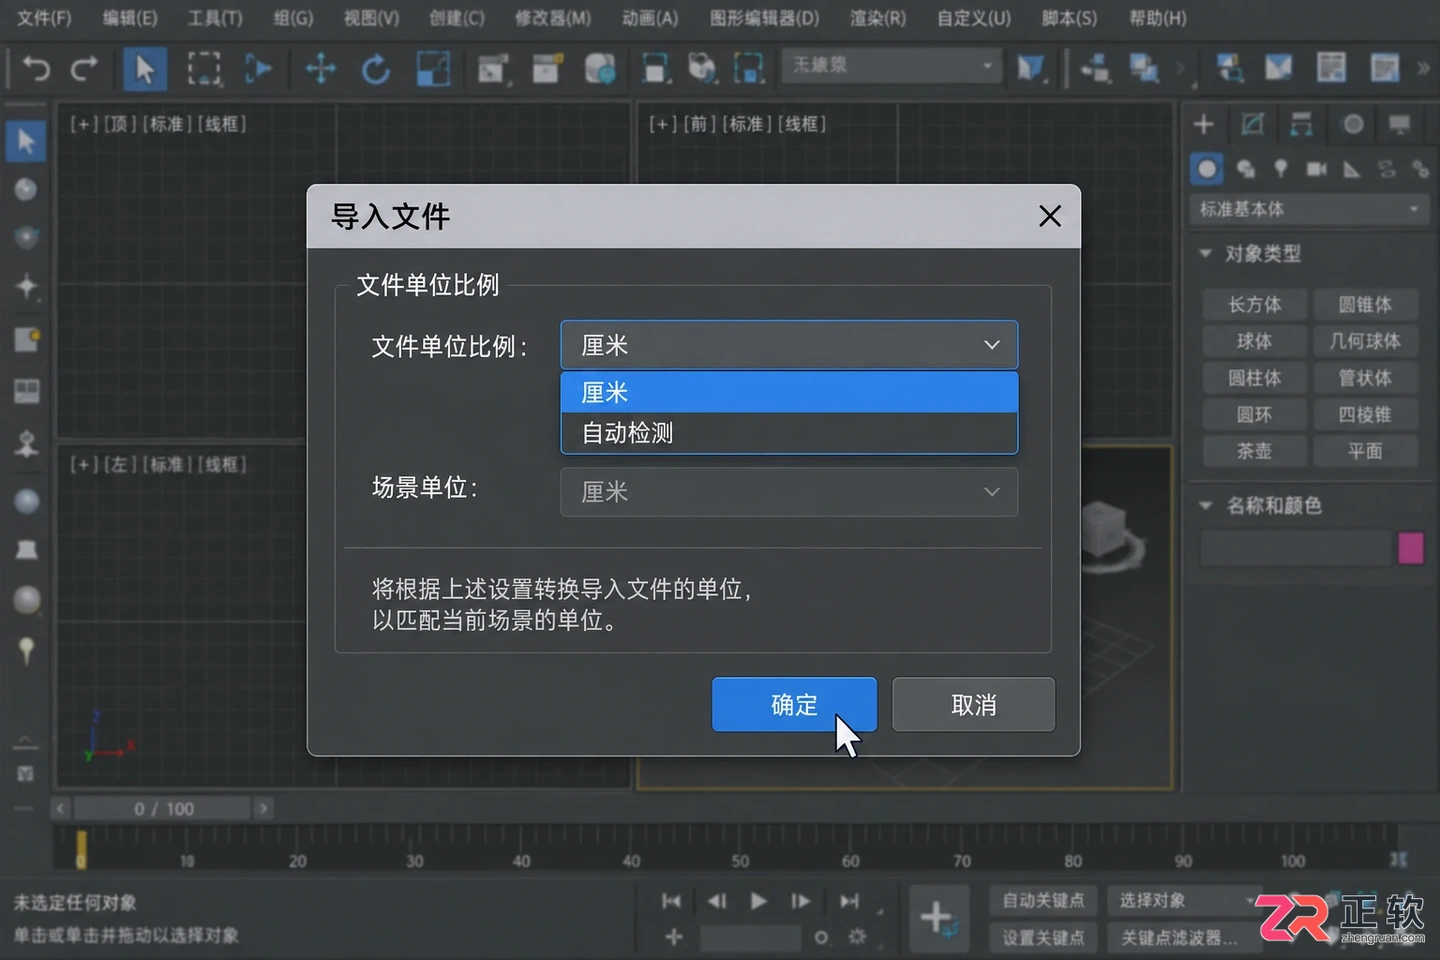
Task: Select the Move tool in the main toolbar
Action: [320, 68]
